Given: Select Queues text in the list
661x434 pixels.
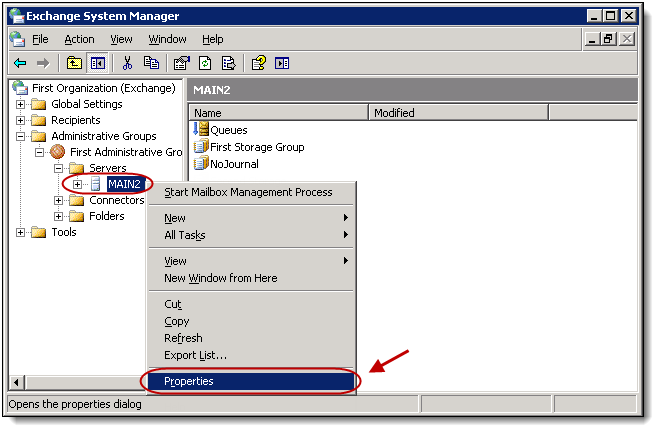Looking at the screenshot, I should (229, 130).
